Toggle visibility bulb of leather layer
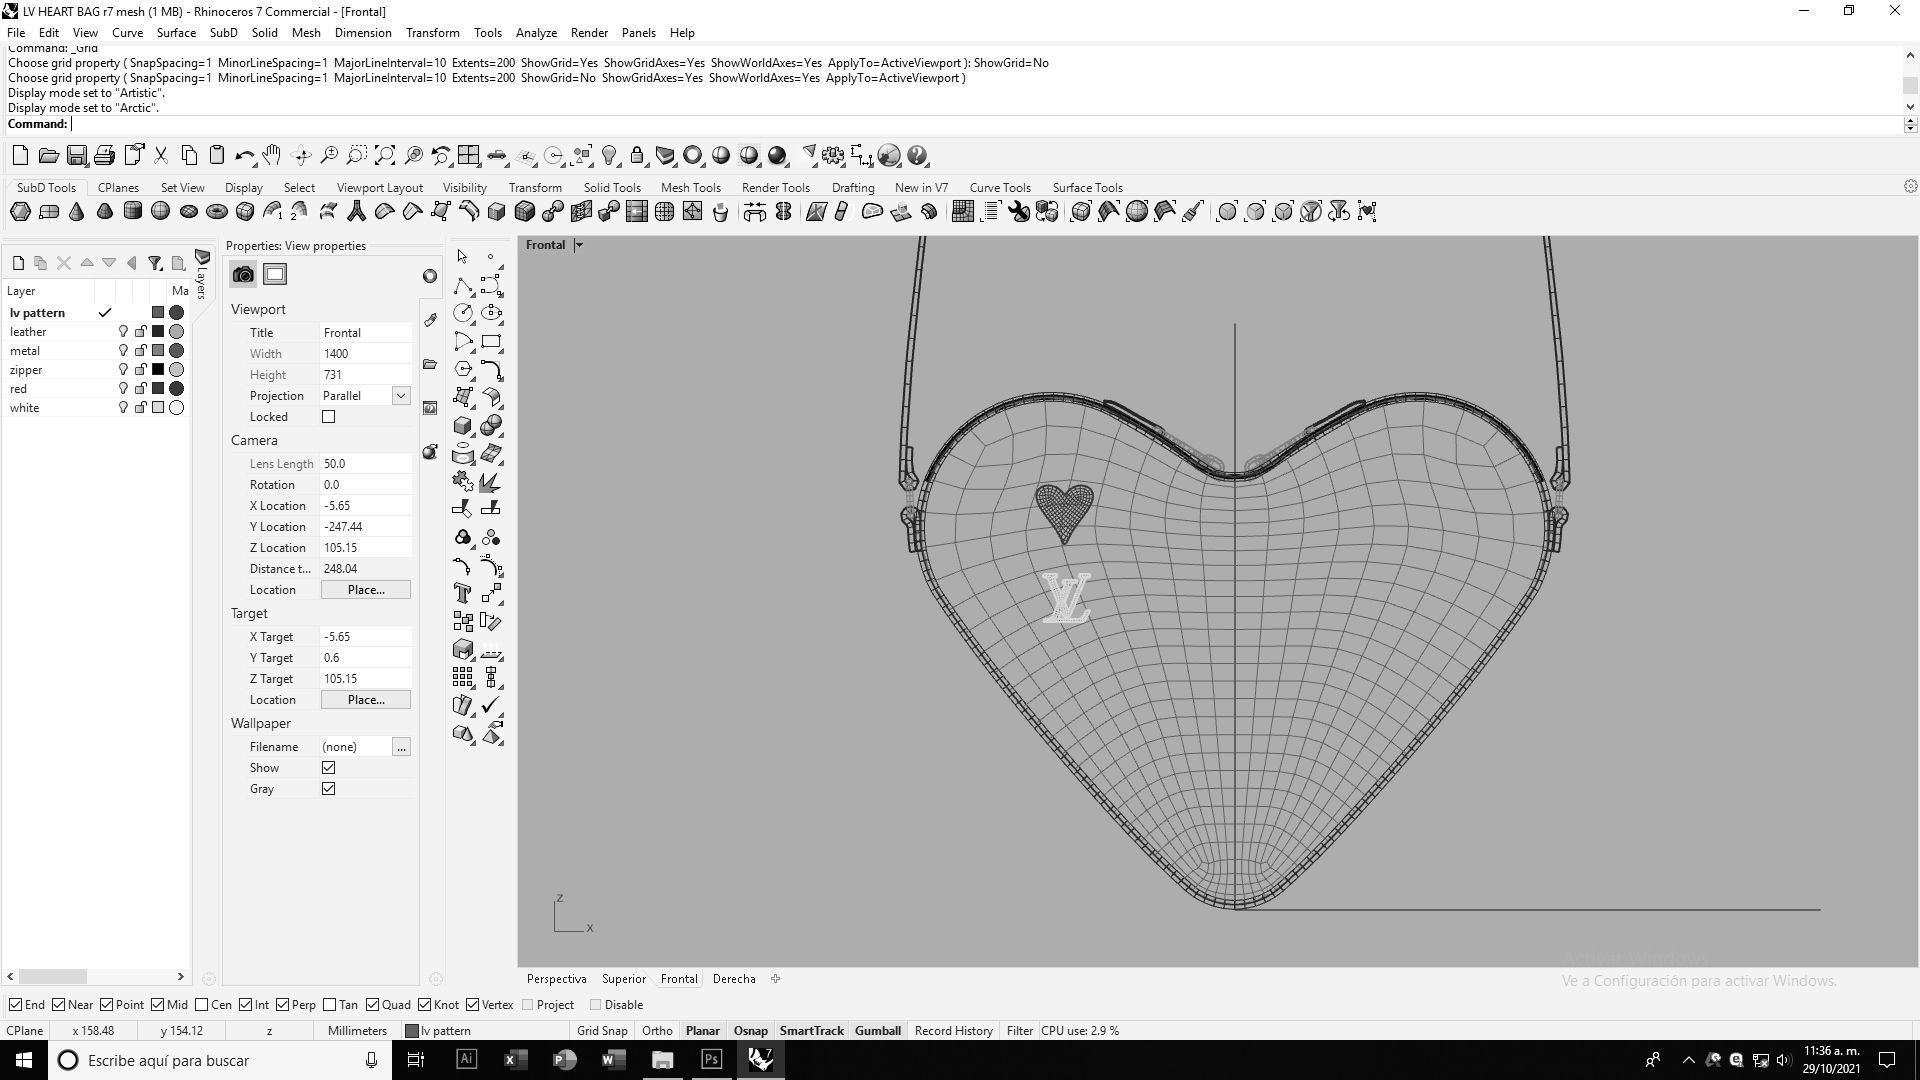 click(123, 332)
